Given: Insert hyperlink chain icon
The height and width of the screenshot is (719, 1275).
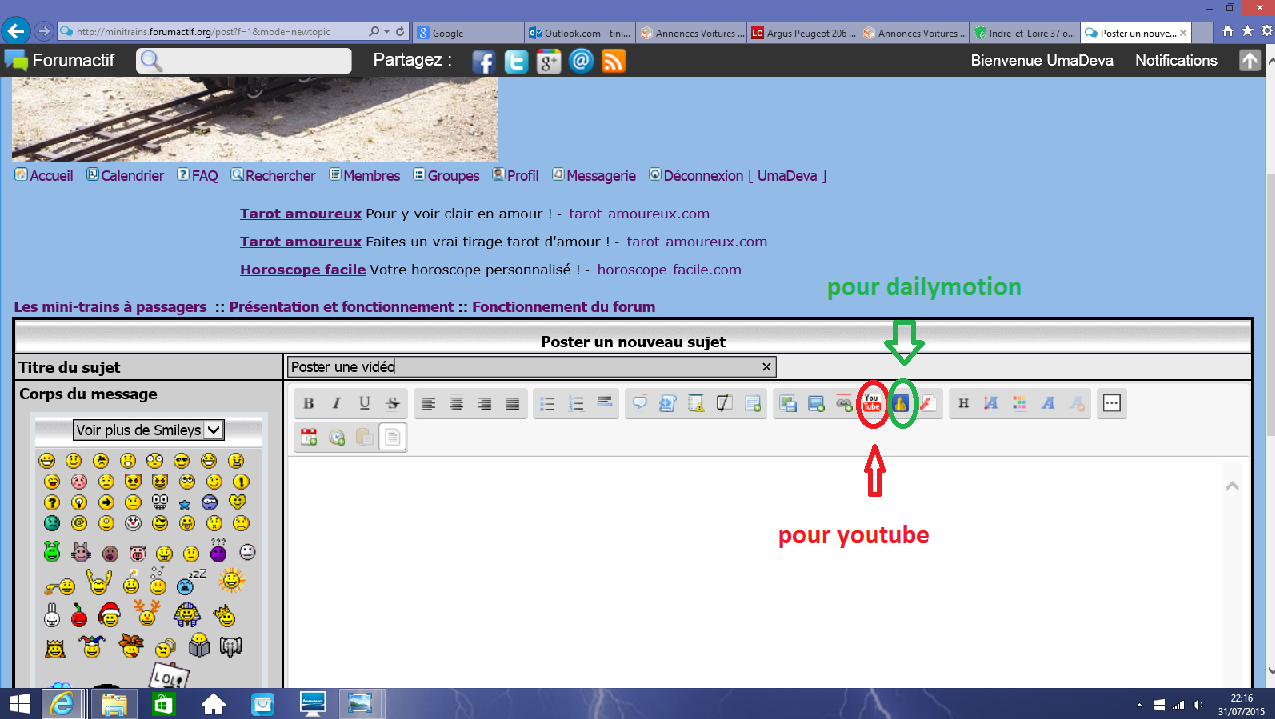Looking at the screenshot, I should (845, 404).
